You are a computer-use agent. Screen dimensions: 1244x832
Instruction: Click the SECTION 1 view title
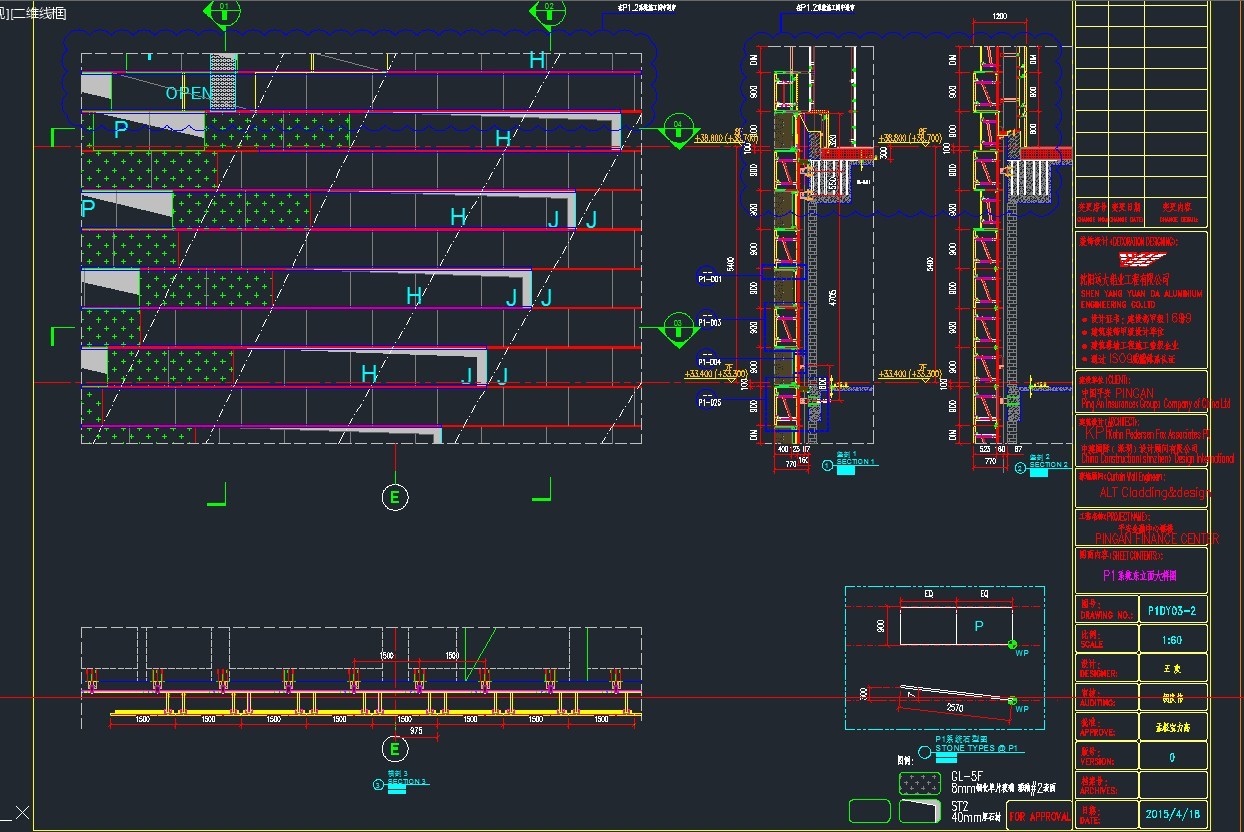point(855,461)
